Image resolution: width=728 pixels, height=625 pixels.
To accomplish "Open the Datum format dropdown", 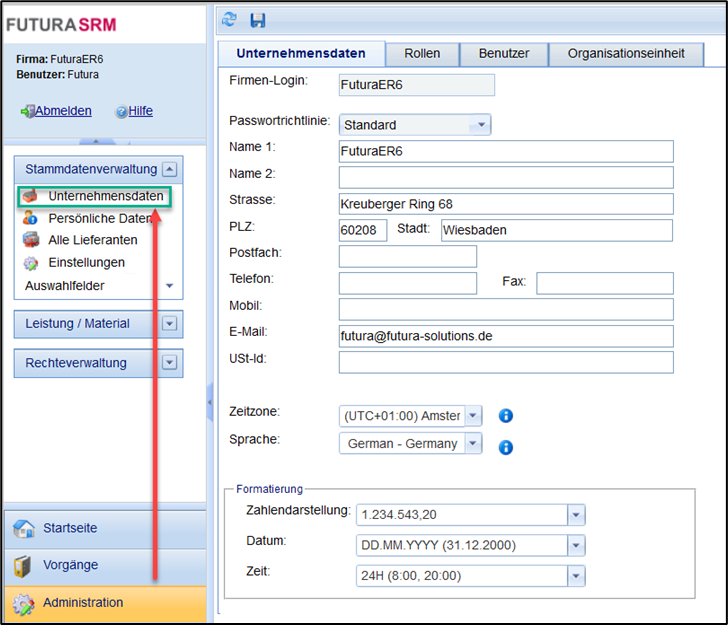I will pos(576,545).
